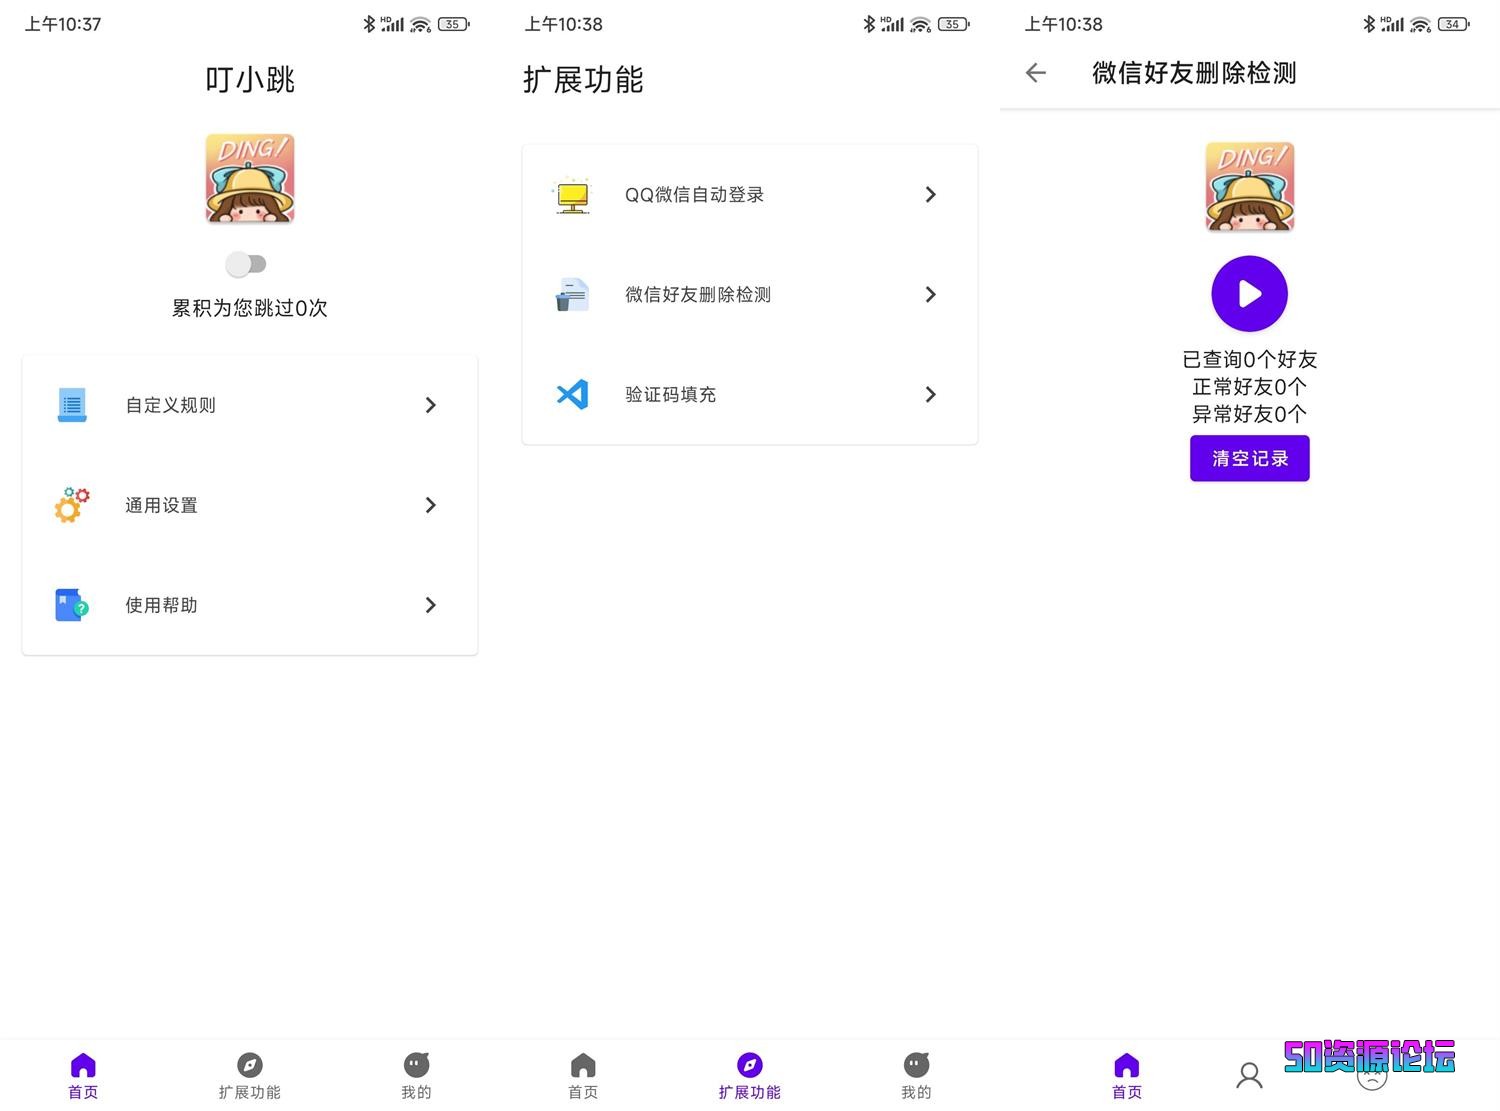This screenshot has width=1500, height=1111.
Task: Click Wi-Fi status icon on third screen
Action: tap(1421, 24)
